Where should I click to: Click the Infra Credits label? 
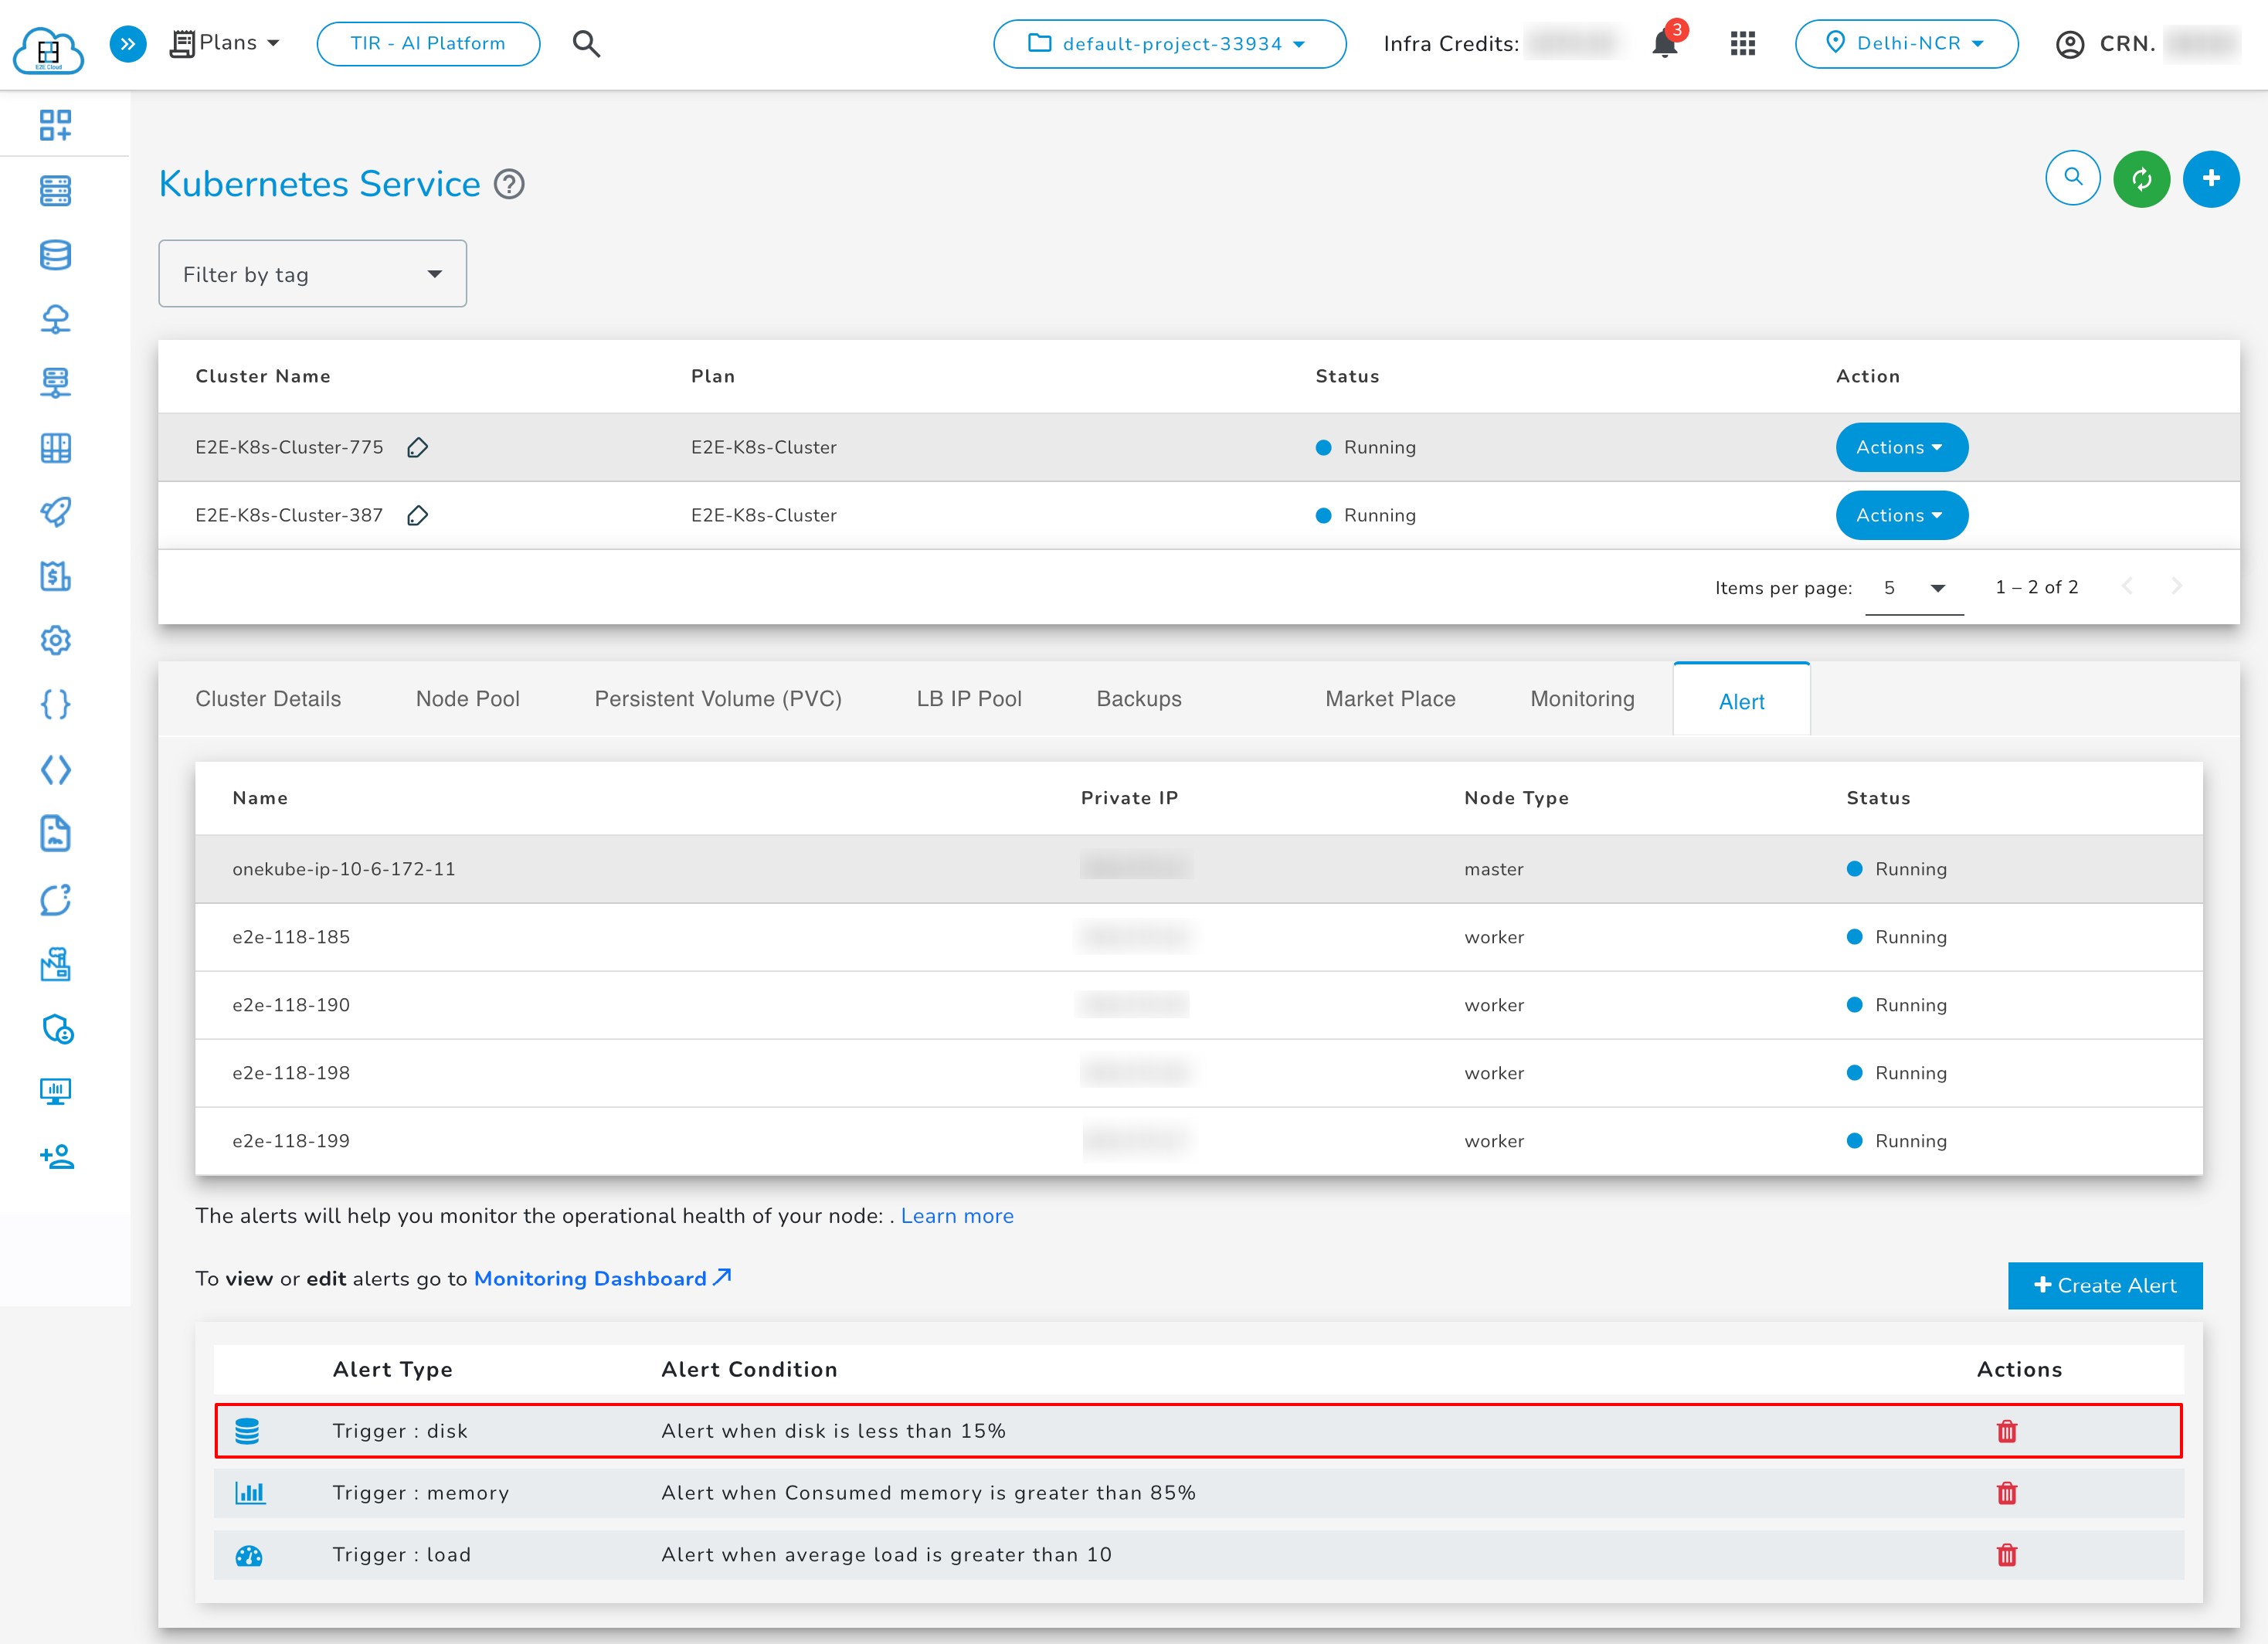point(1451,44)
